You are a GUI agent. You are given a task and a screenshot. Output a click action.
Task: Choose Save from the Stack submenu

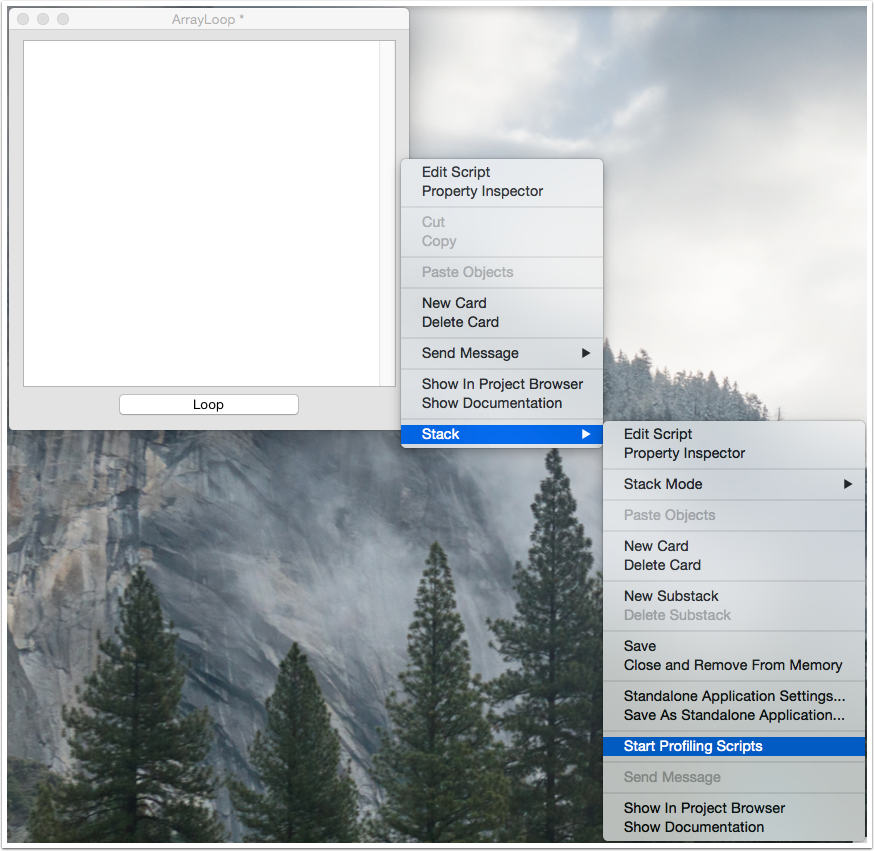click(639, 646)
